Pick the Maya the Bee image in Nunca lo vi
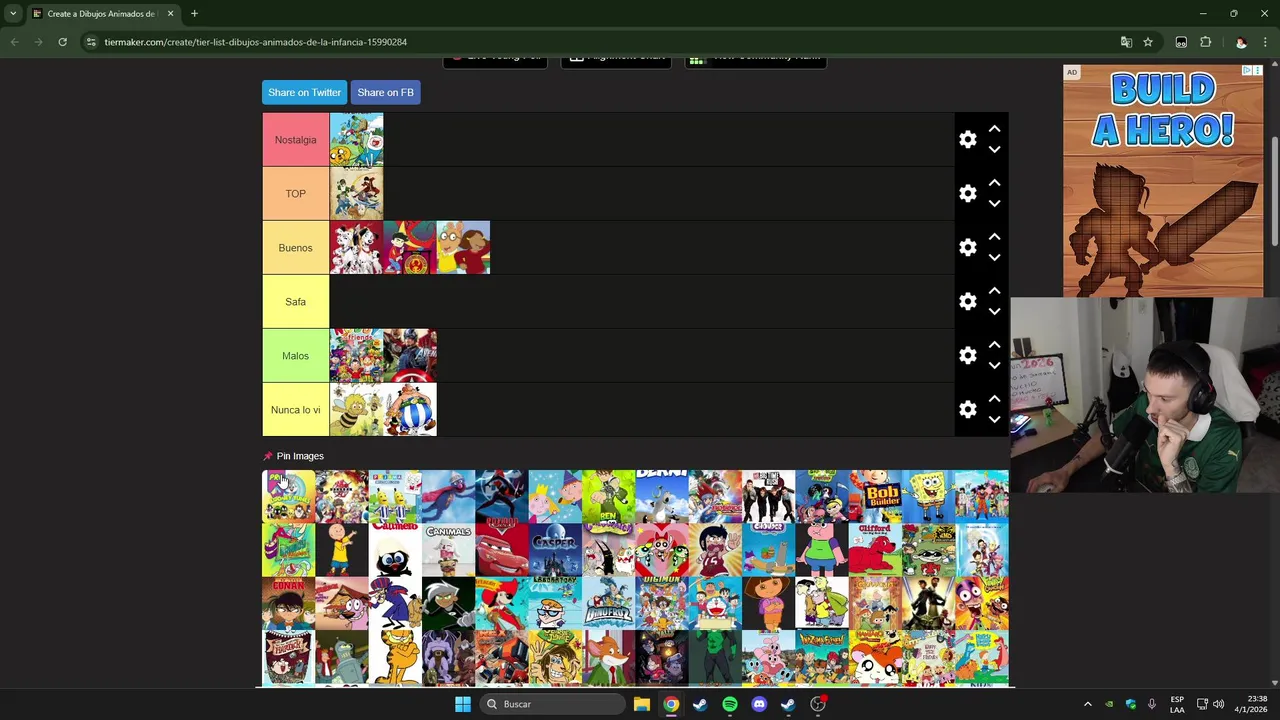The image size is (1280, 720). tap(356, 410)
